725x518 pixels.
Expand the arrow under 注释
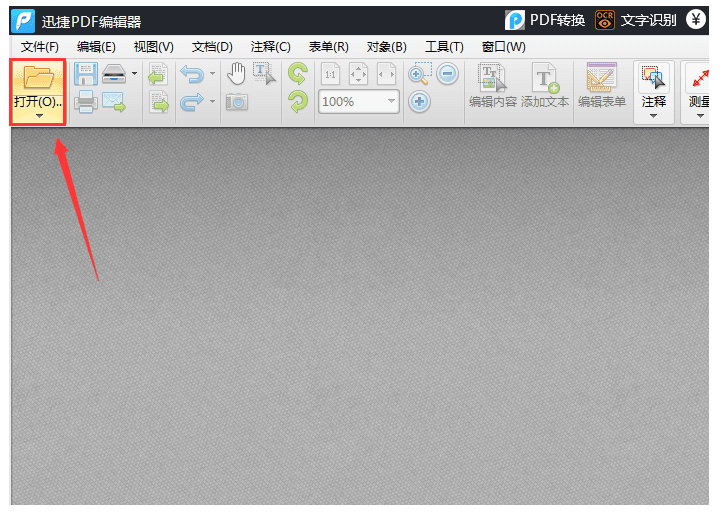pyautogui.click(x=653, y=116)
